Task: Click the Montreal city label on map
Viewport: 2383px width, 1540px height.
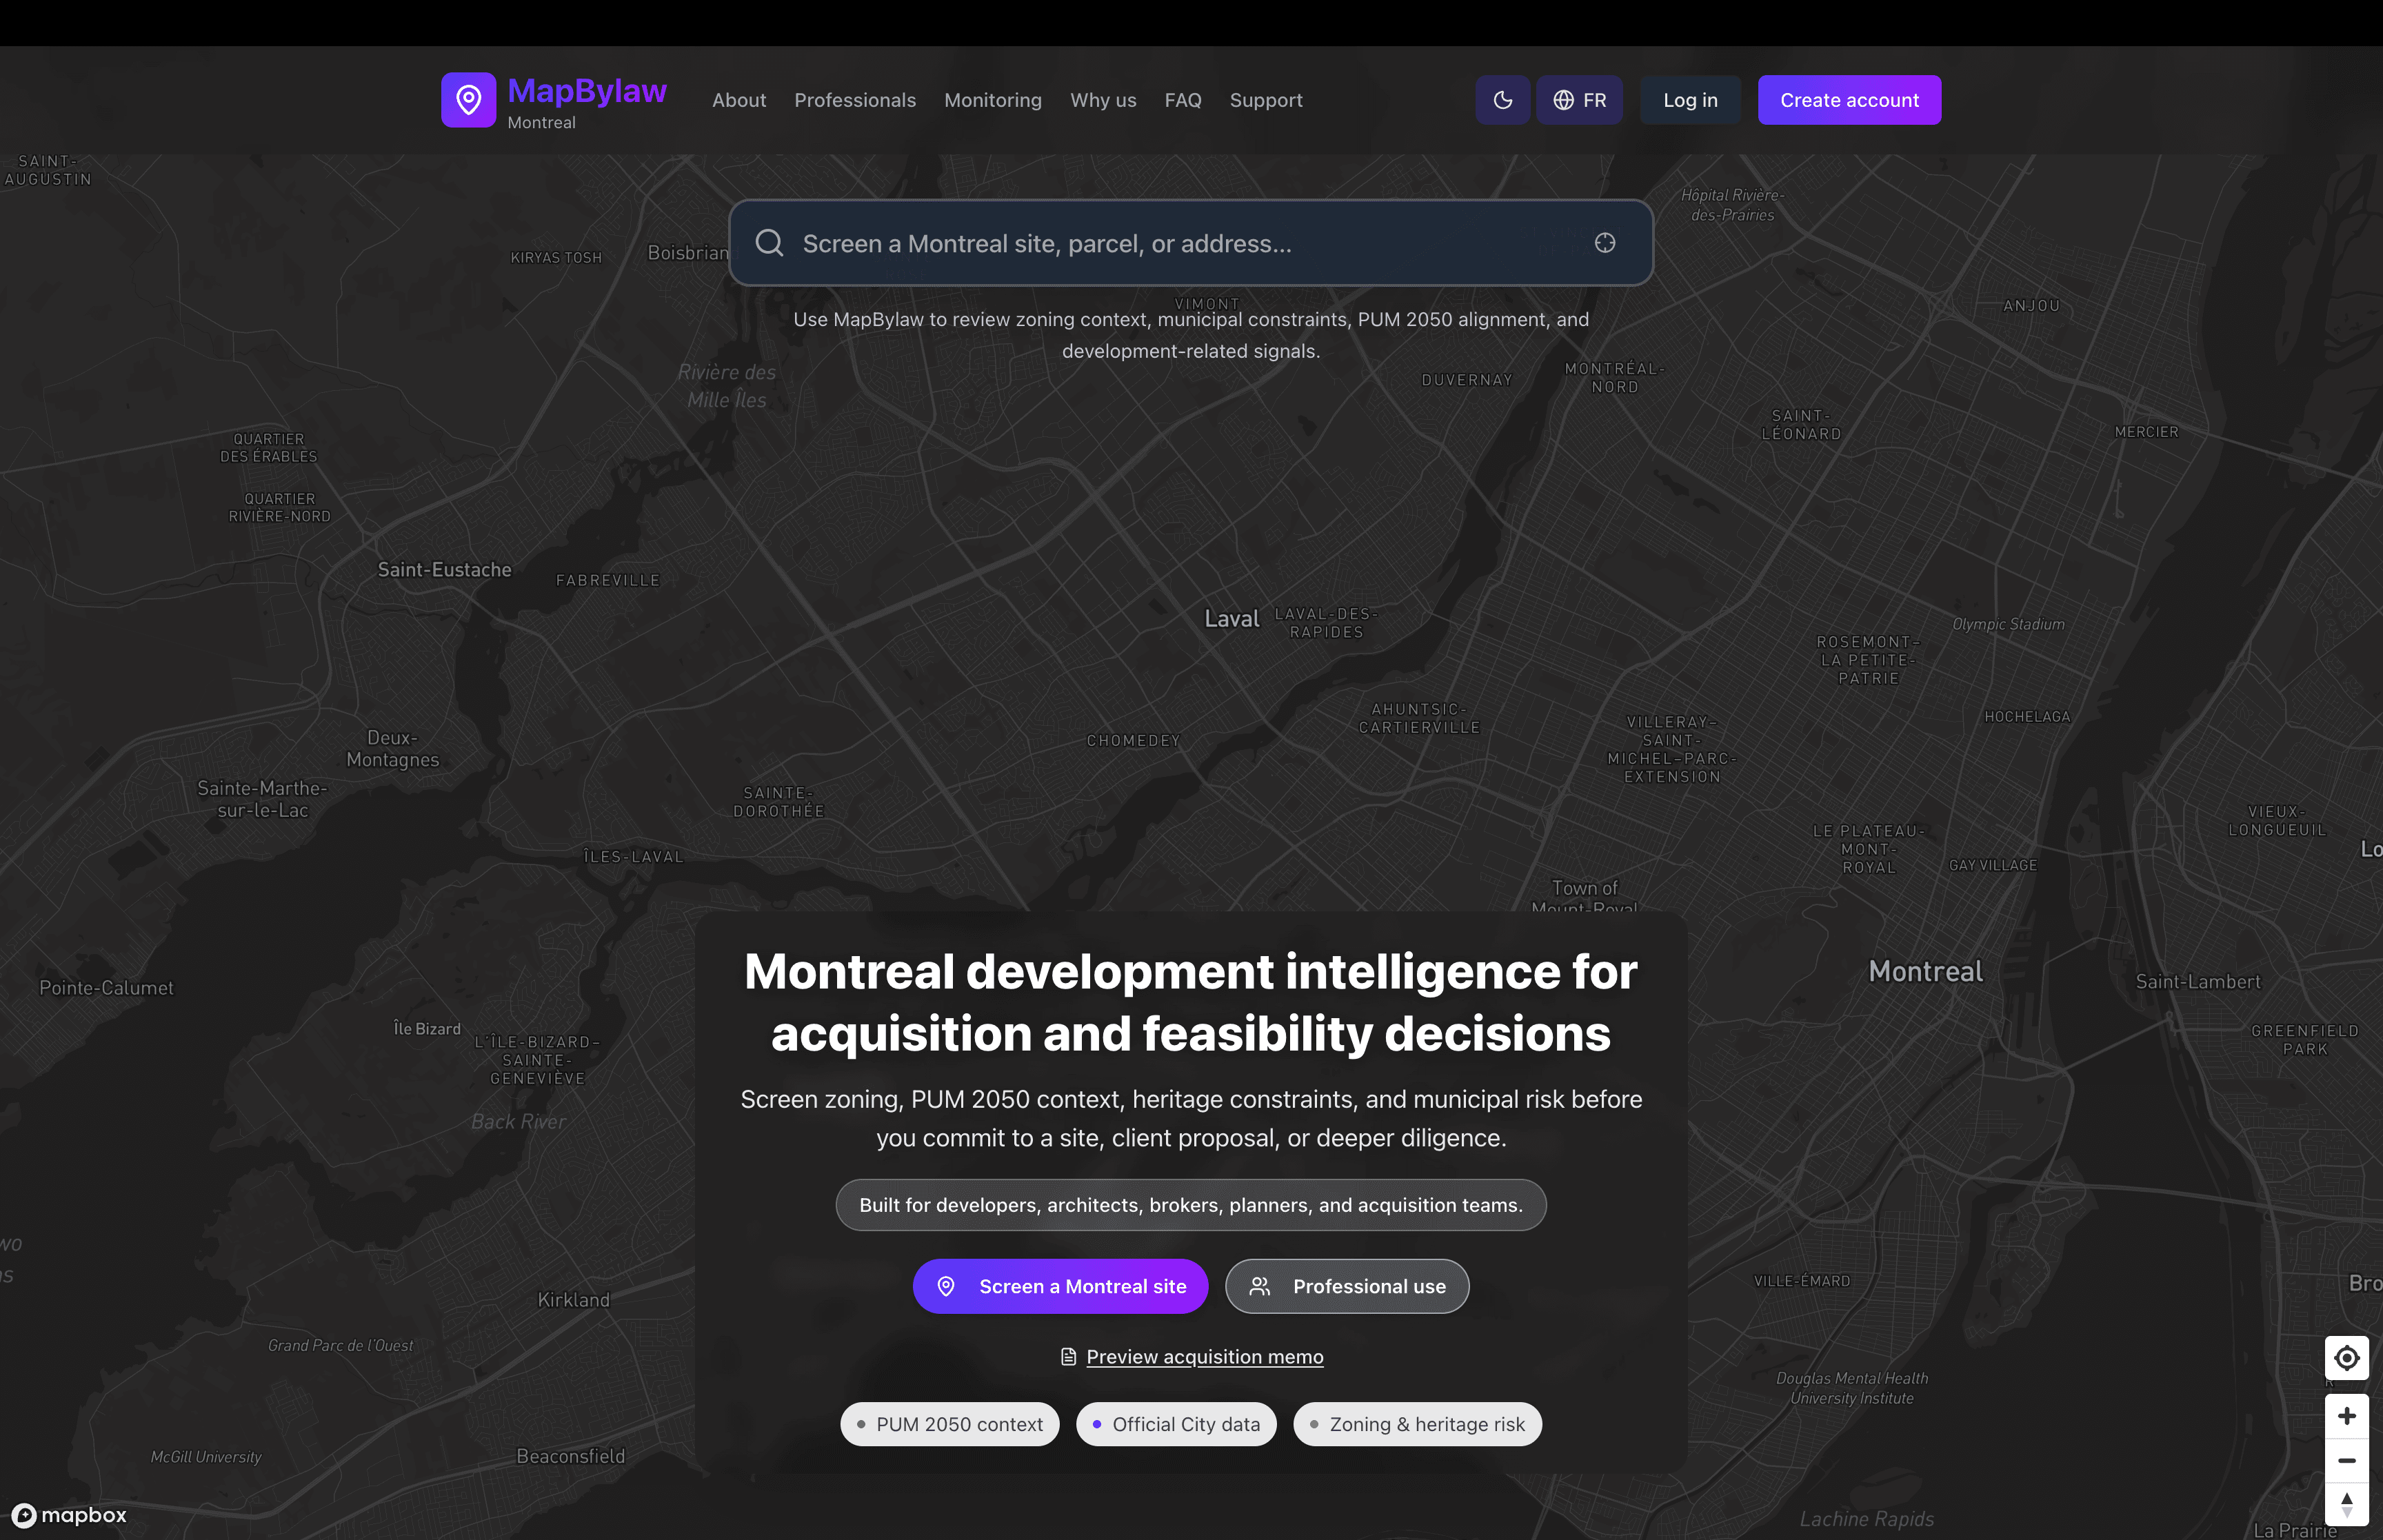Action: 1925,971
